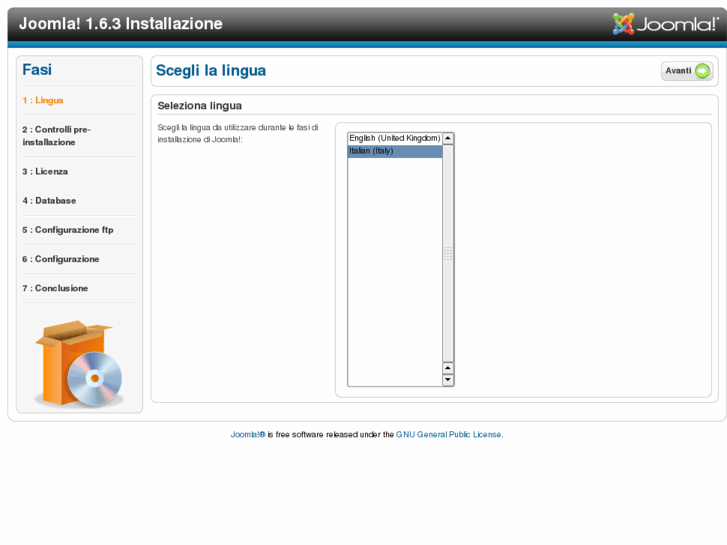Screen dimensions: 727x545
Task: Click the installation box and CD image
Action: coord(79,363)
